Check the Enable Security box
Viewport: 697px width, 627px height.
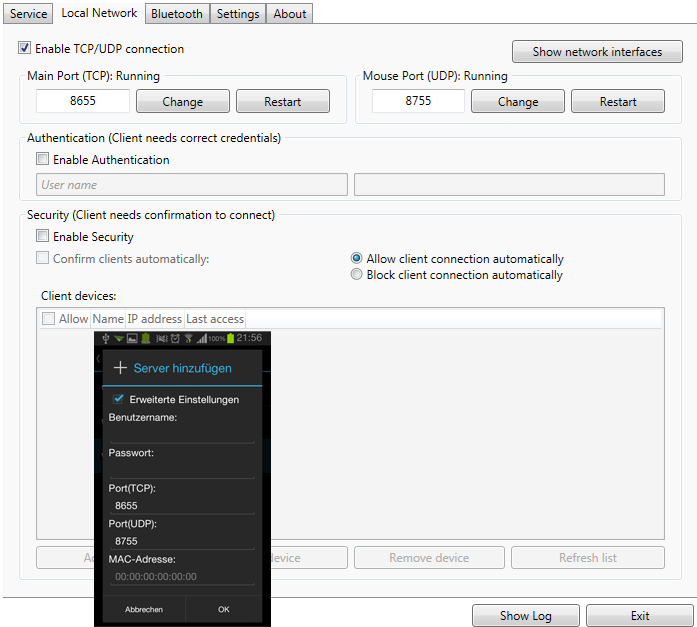coord(42,236)
